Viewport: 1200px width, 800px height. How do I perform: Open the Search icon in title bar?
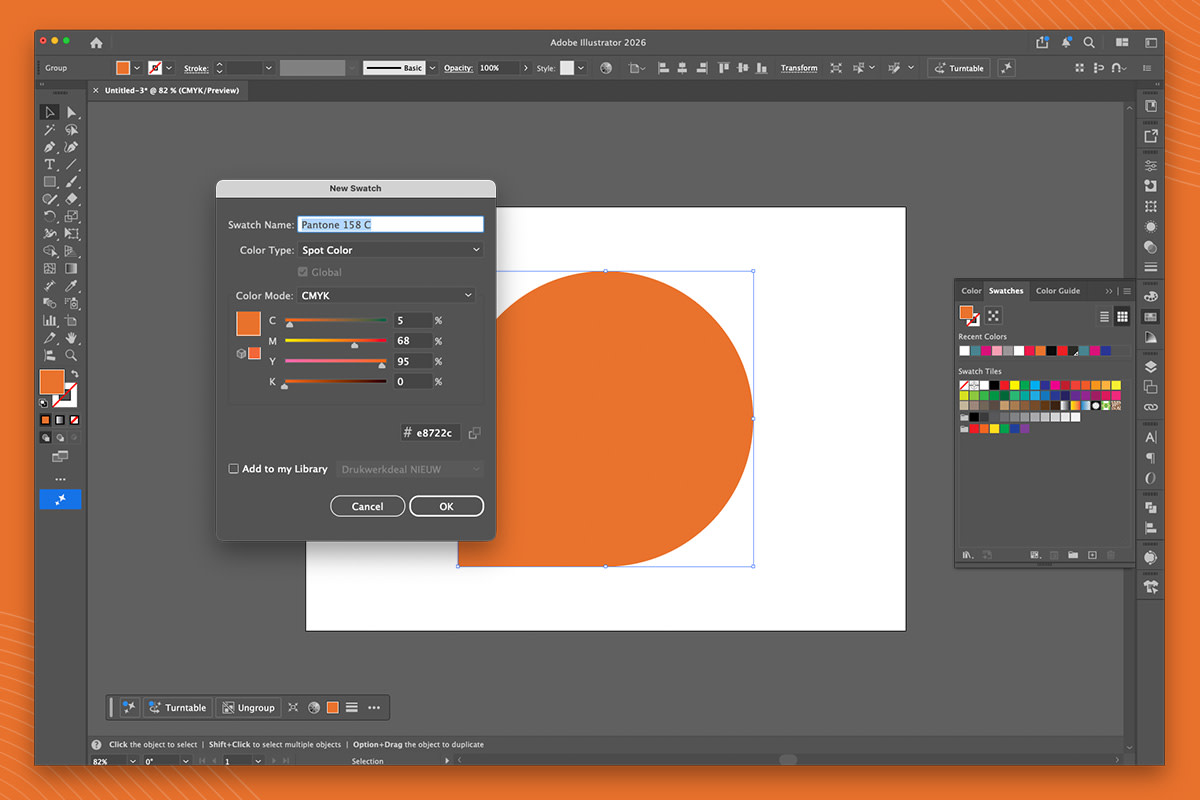click(x=1089, y=43)
